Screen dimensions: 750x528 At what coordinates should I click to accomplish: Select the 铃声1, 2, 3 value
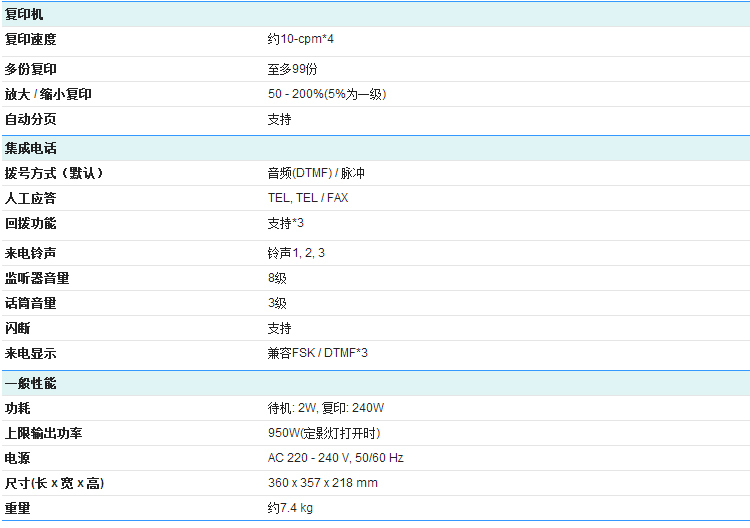click(296, 253)
